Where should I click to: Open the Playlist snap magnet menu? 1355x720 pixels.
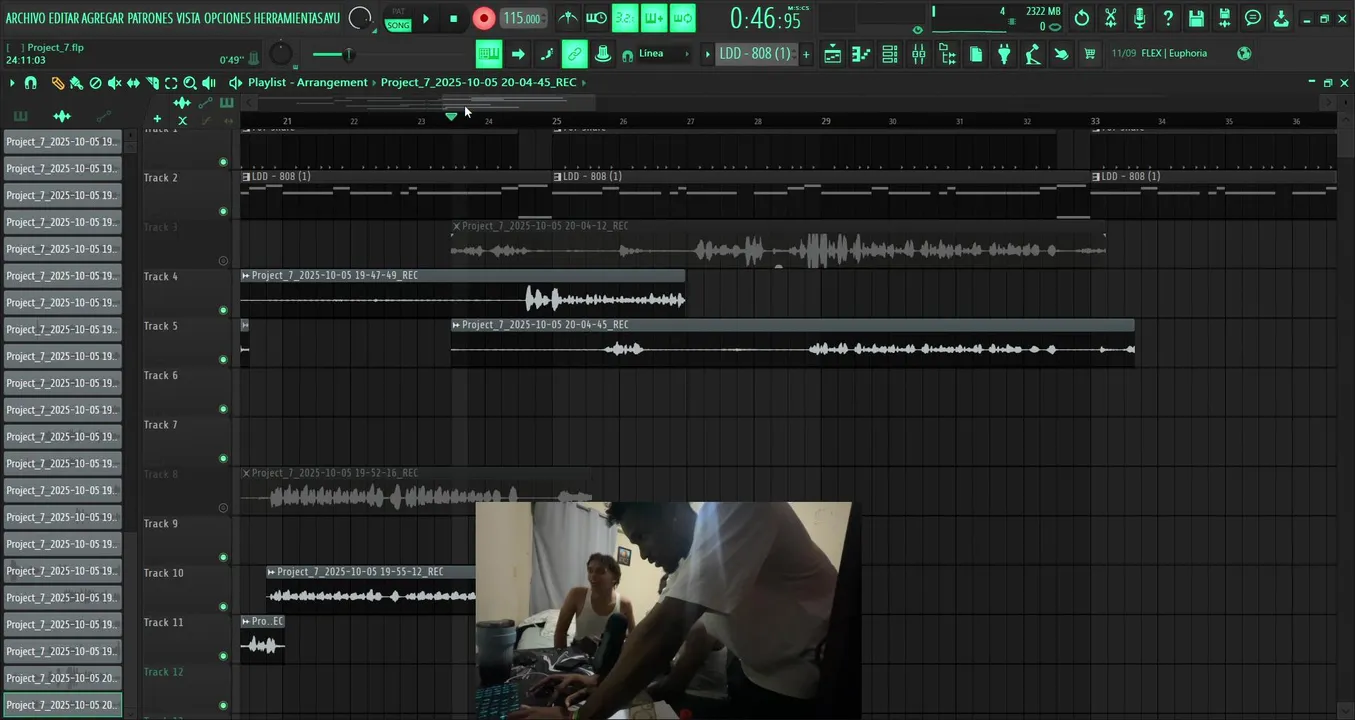click(31, 83)
